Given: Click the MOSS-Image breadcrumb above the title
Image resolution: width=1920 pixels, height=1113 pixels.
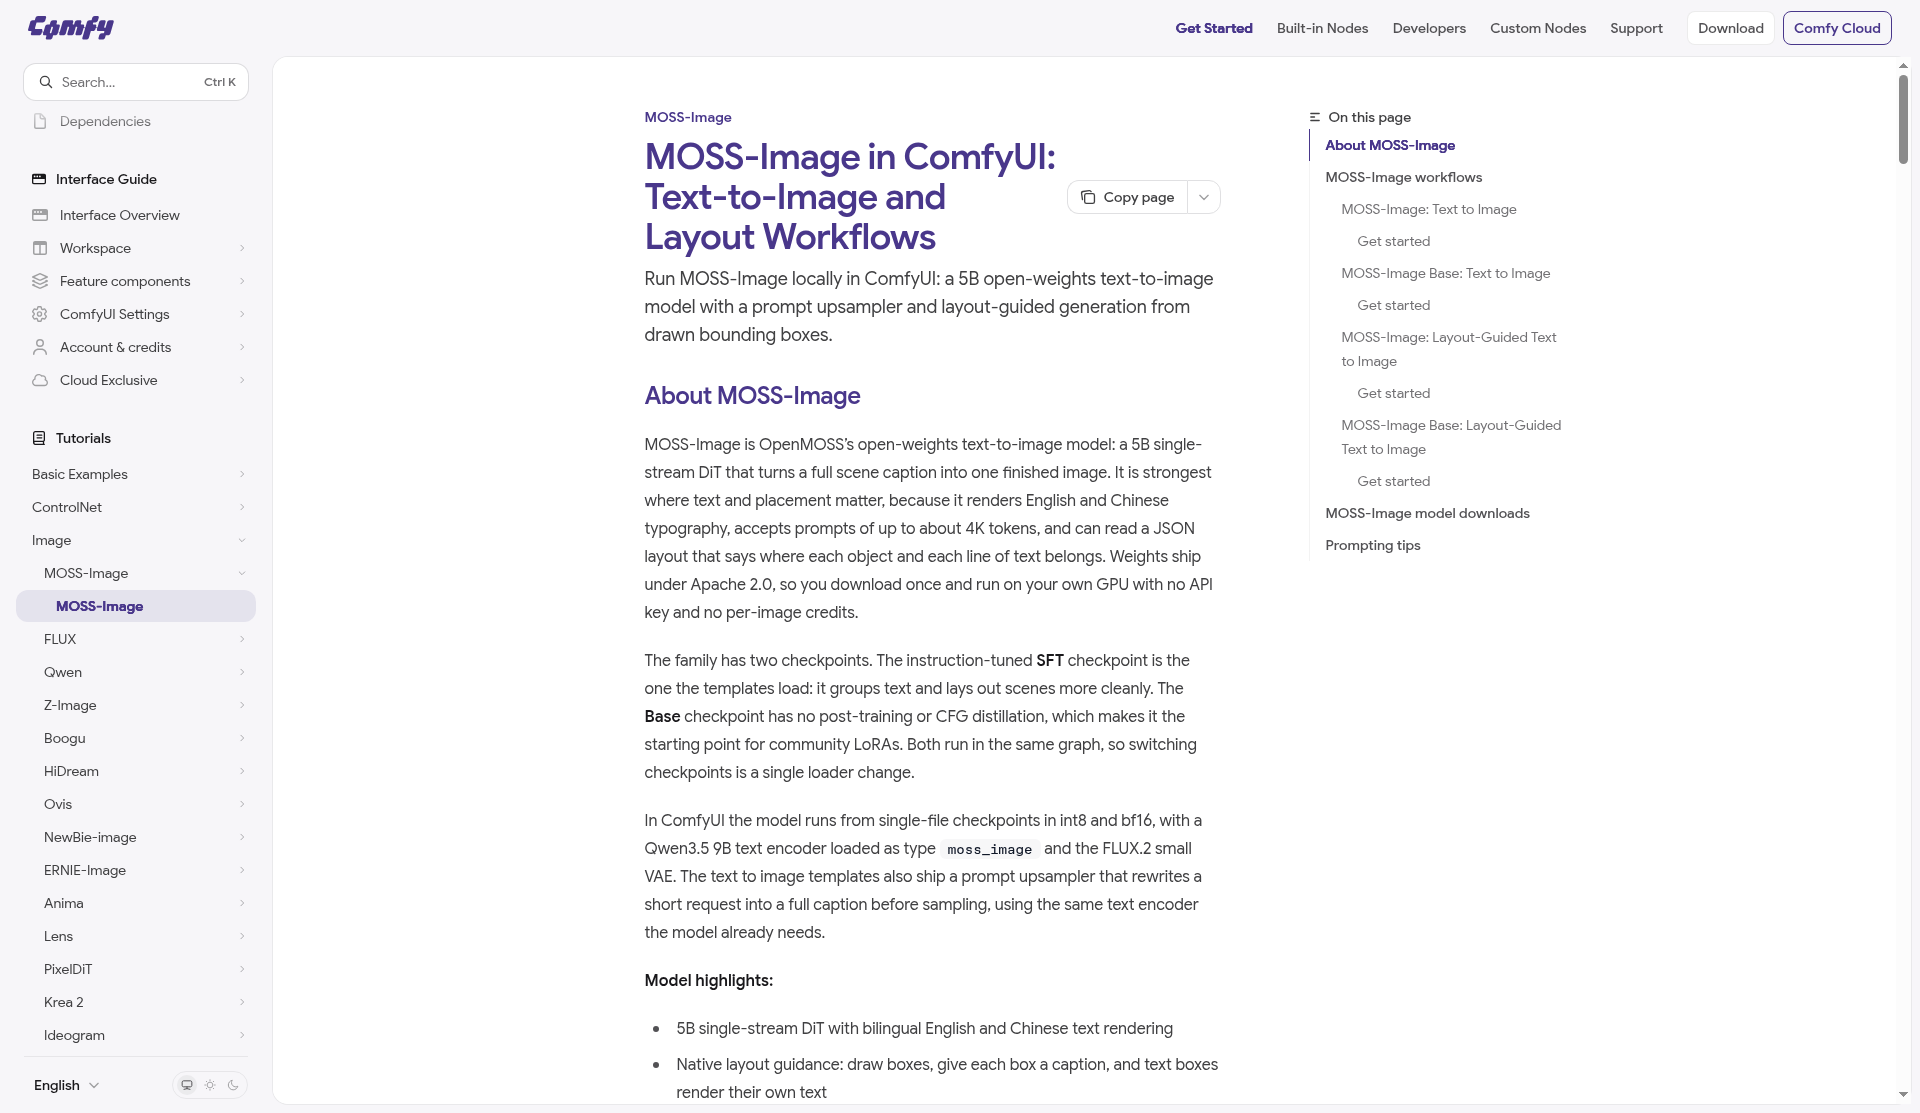Looking at the screenshot, I should (x=688, y=117).
